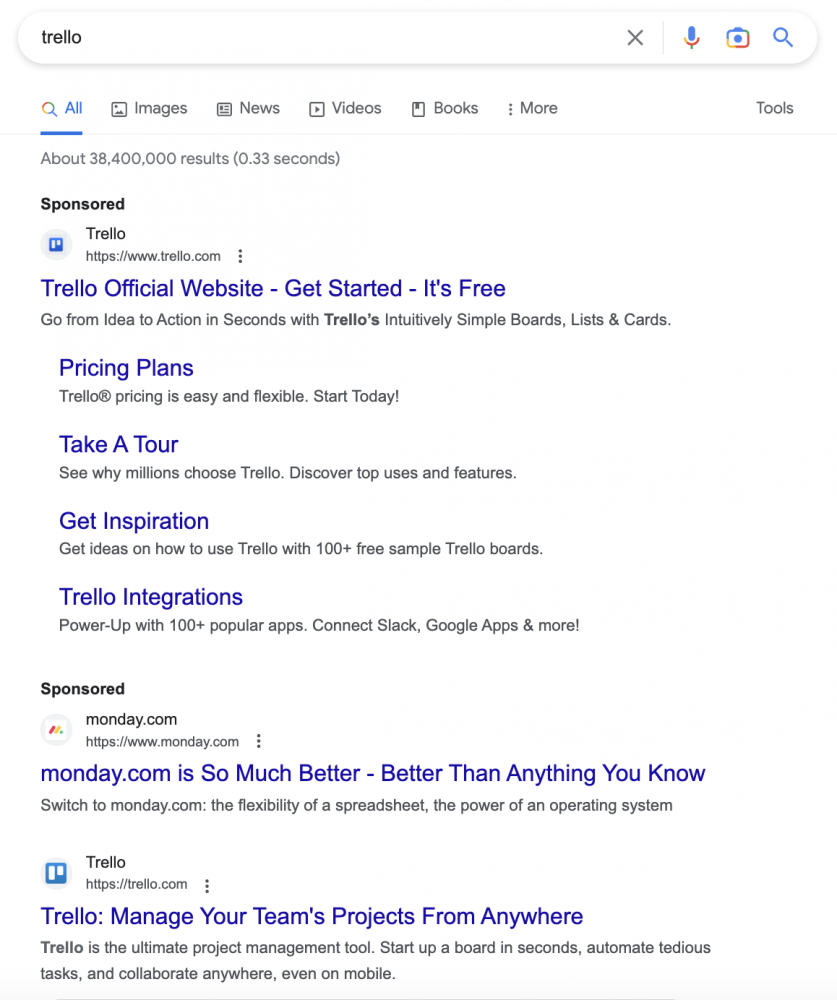
Task: Open the Videos results tab
Action: pos(345,109)
